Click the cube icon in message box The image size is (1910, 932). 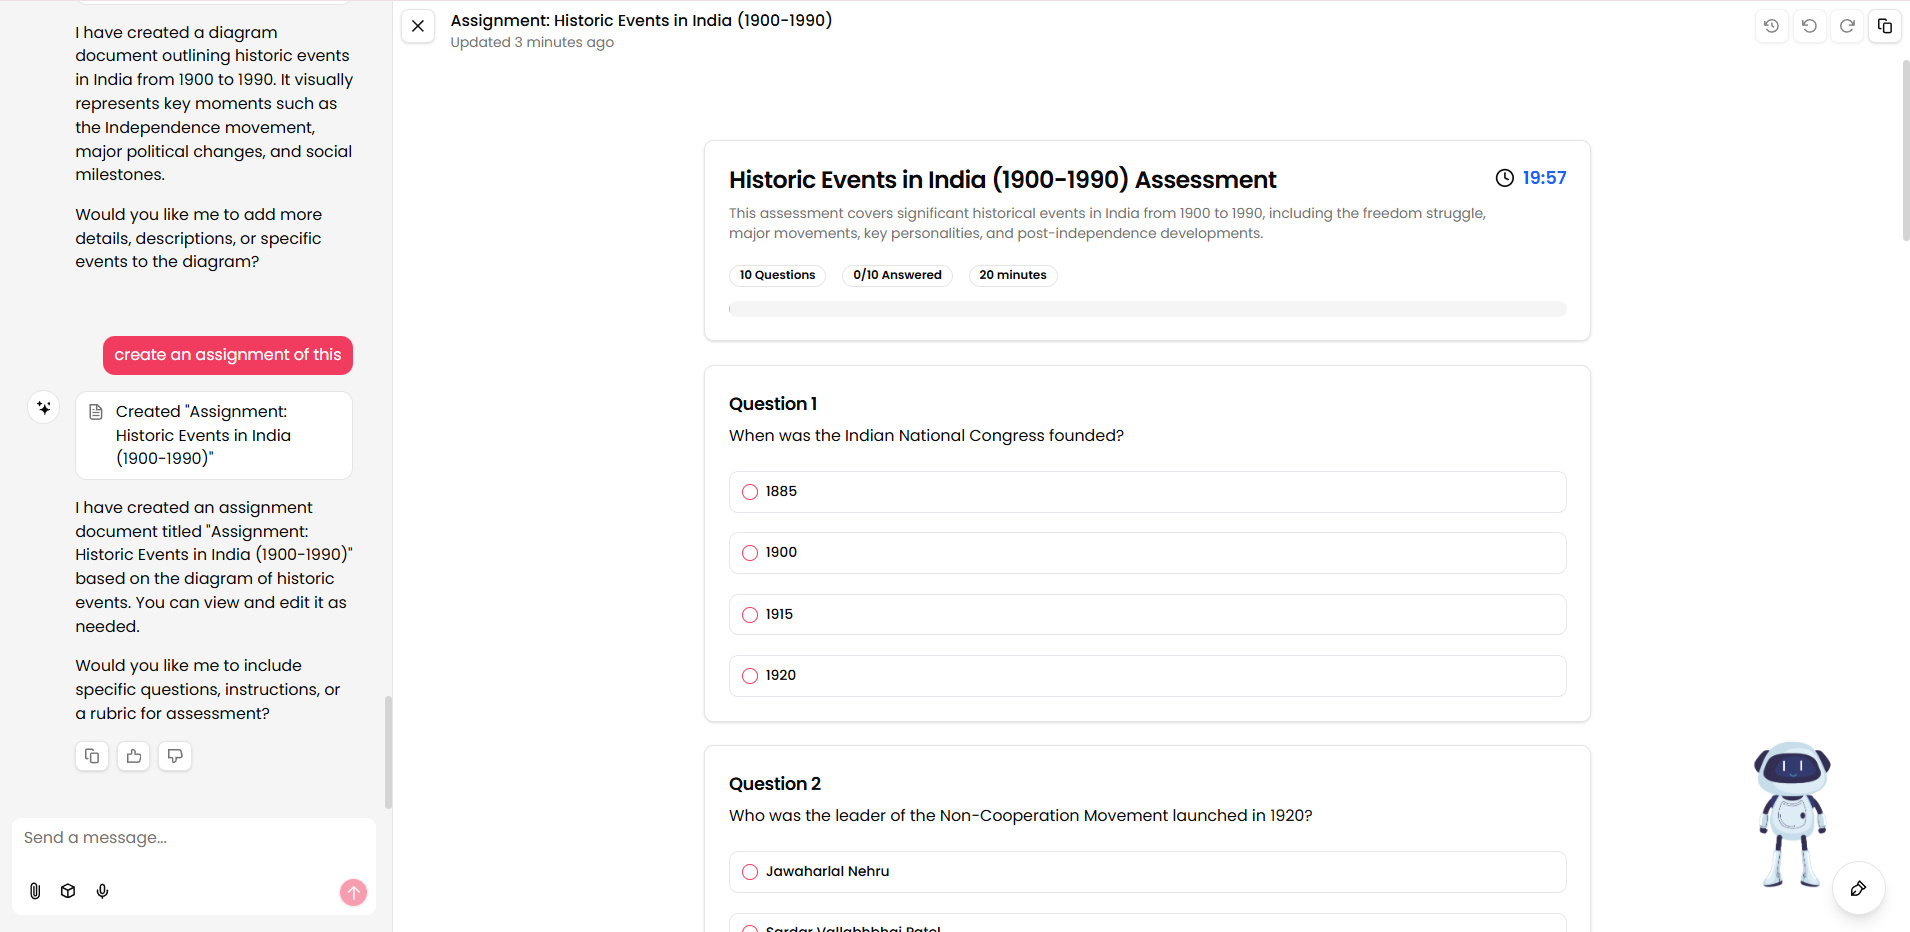(68, 891)
